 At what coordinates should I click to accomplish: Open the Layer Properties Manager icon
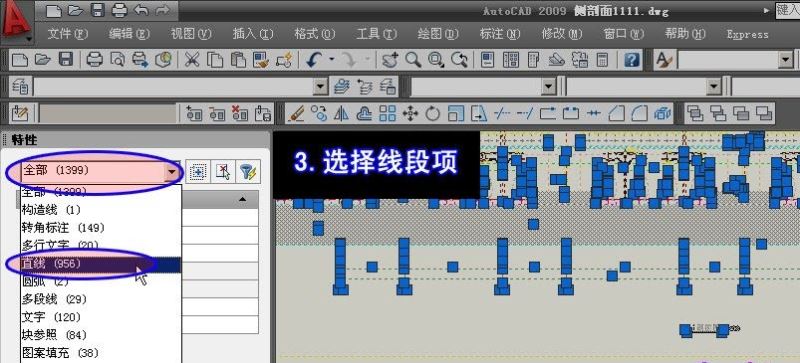[x=20, y=86]
